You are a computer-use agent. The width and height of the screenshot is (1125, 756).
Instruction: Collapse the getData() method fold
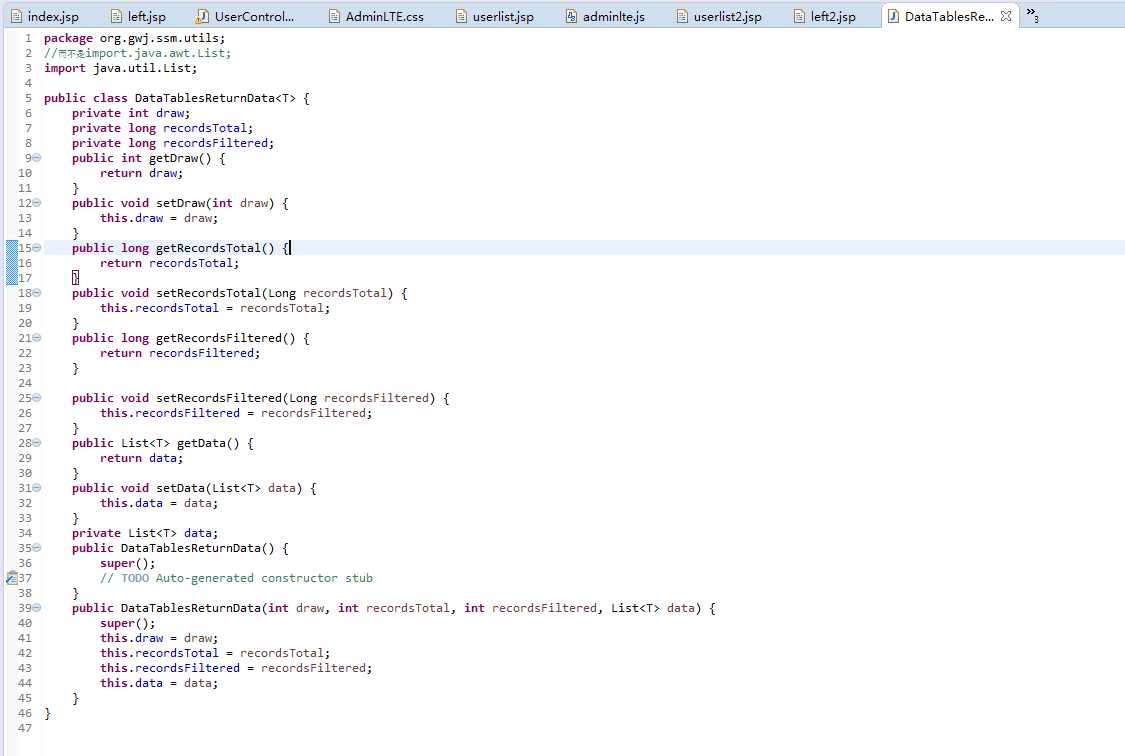(37, 443)
